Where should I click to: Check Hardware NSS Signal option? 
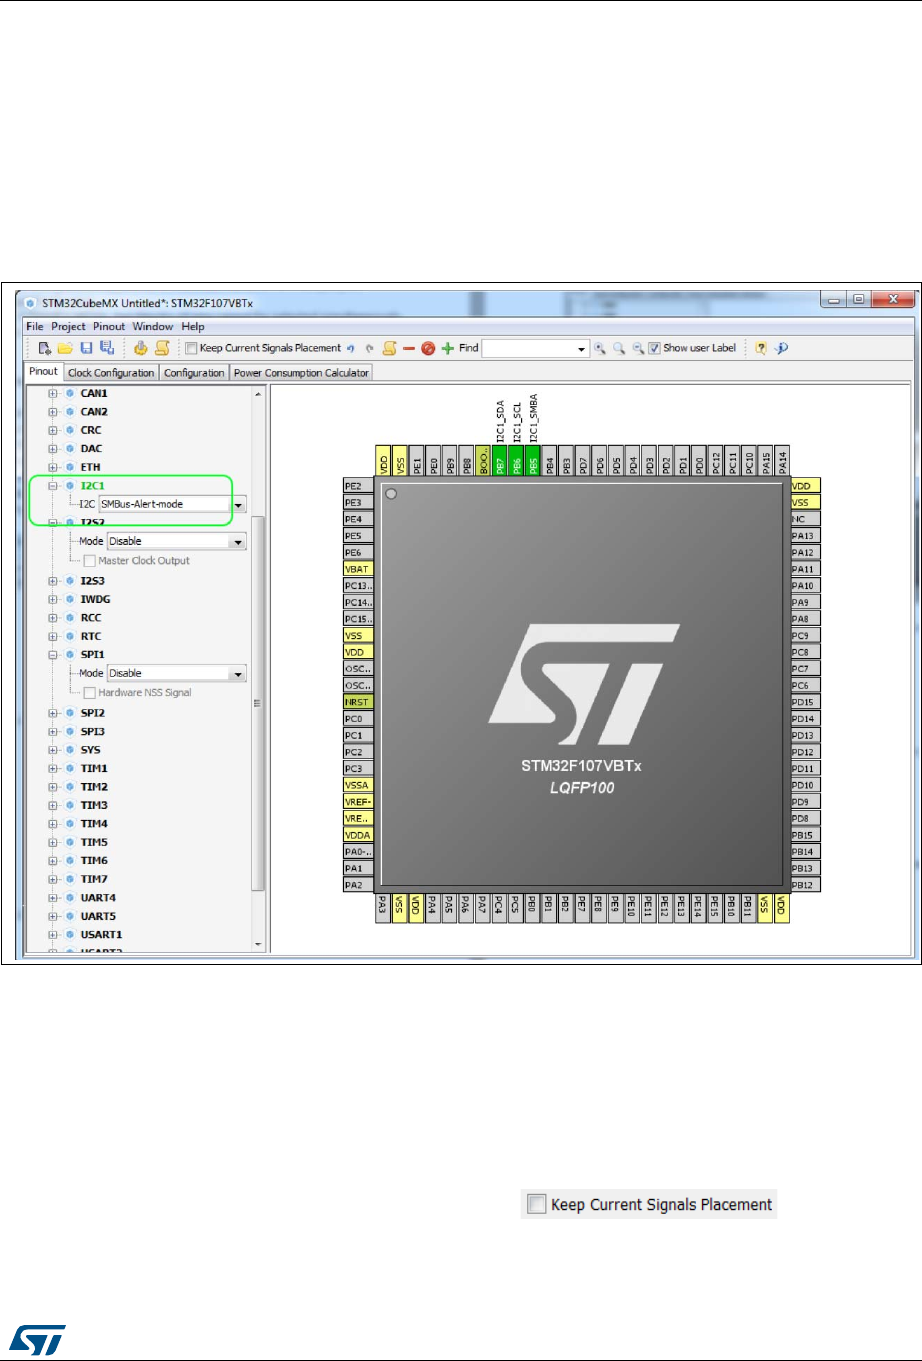(90, 692)
